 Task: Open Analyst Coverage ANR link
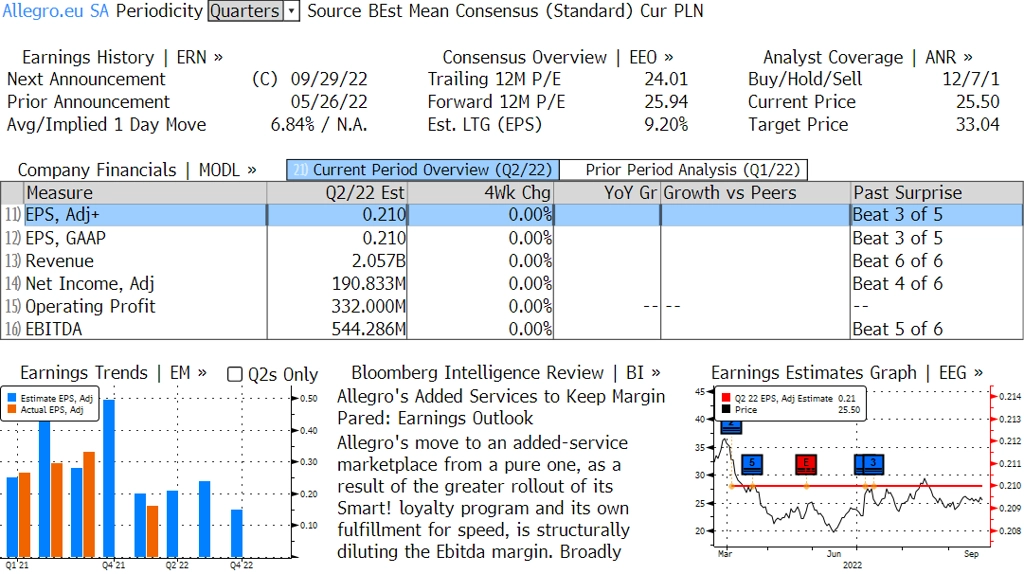coord(868,57)
